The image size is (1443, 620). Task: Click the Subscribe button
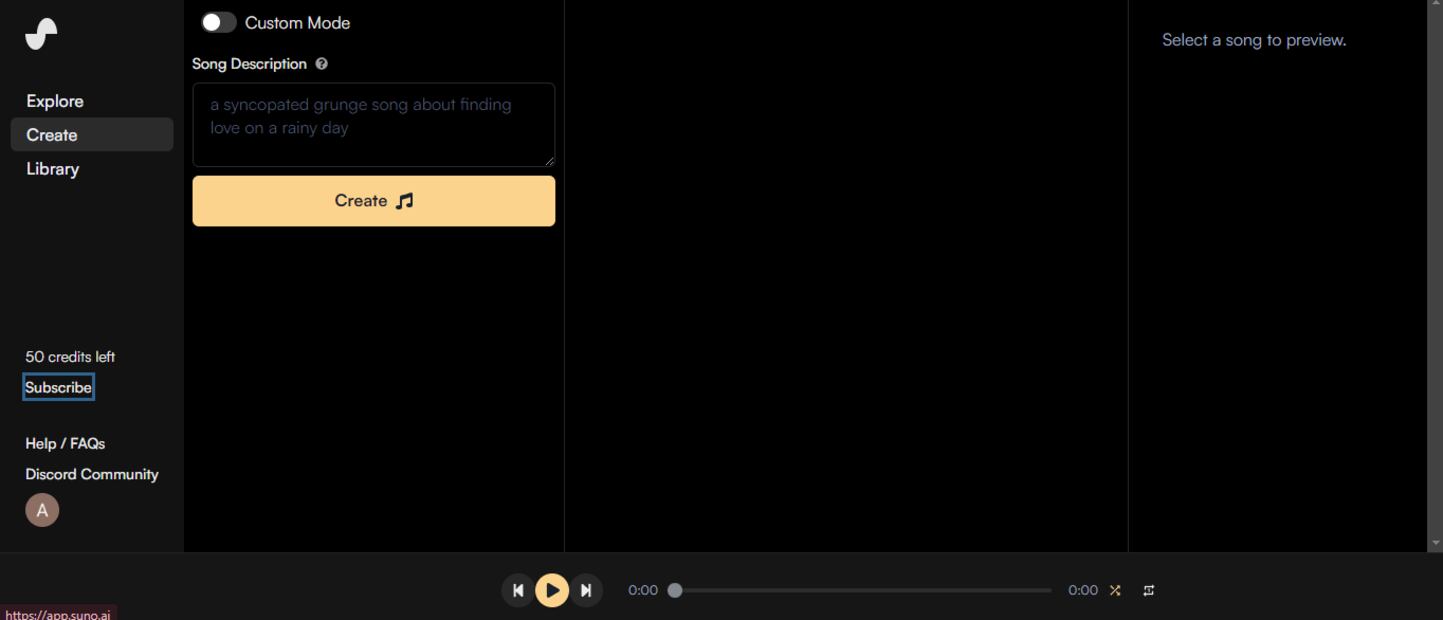(58, 387)
